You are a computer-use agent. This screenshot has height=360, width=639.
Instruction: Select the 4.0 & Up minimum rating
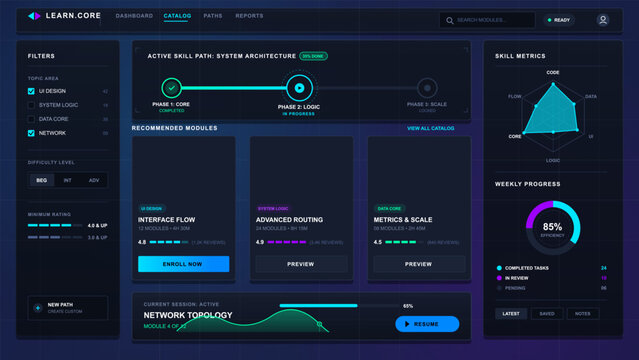pyautogui.click(x=68, y=225)
